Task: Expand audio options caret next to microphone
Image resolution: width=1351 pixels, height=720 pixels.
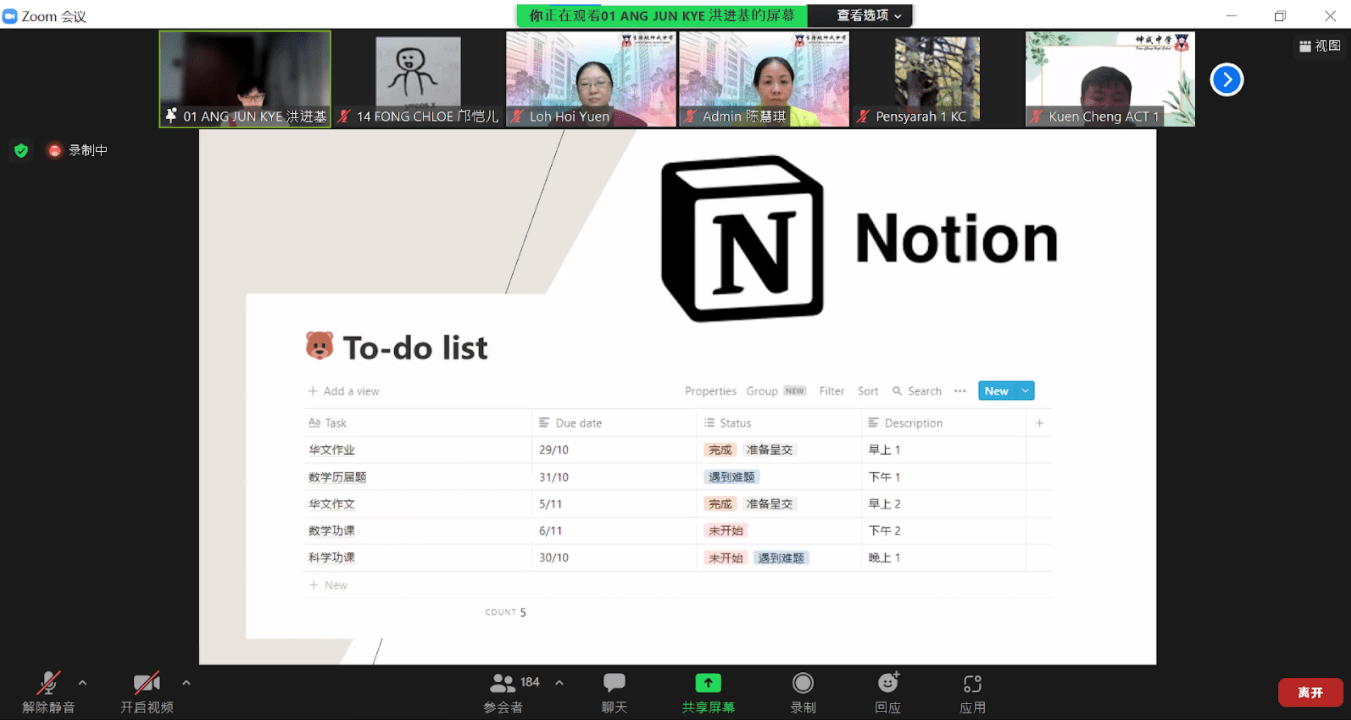Action: click(x=82, y=683)
